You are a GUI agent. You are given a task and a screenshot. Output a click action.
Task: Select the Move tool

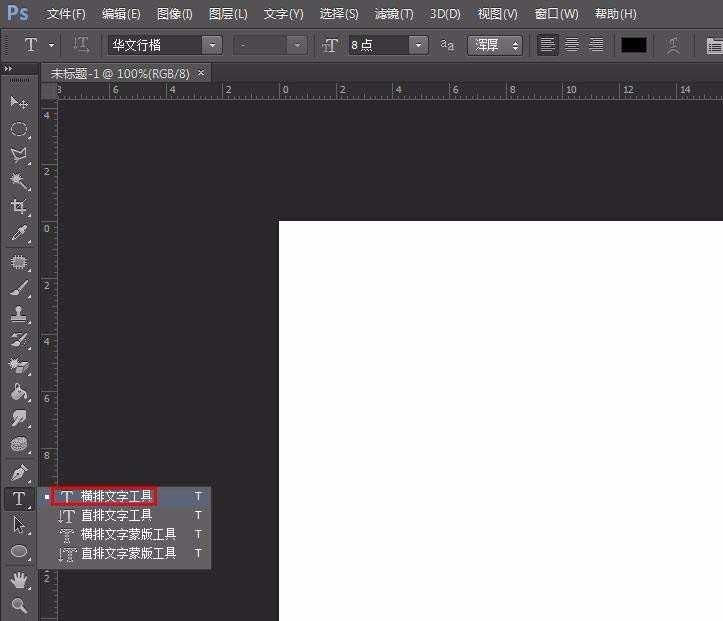pos(19,102)
